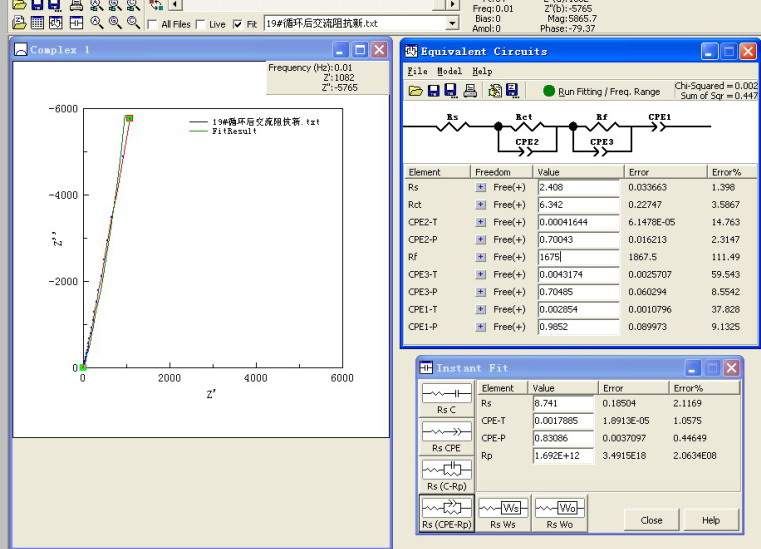Click the Rct value input field

pos(578,204)
